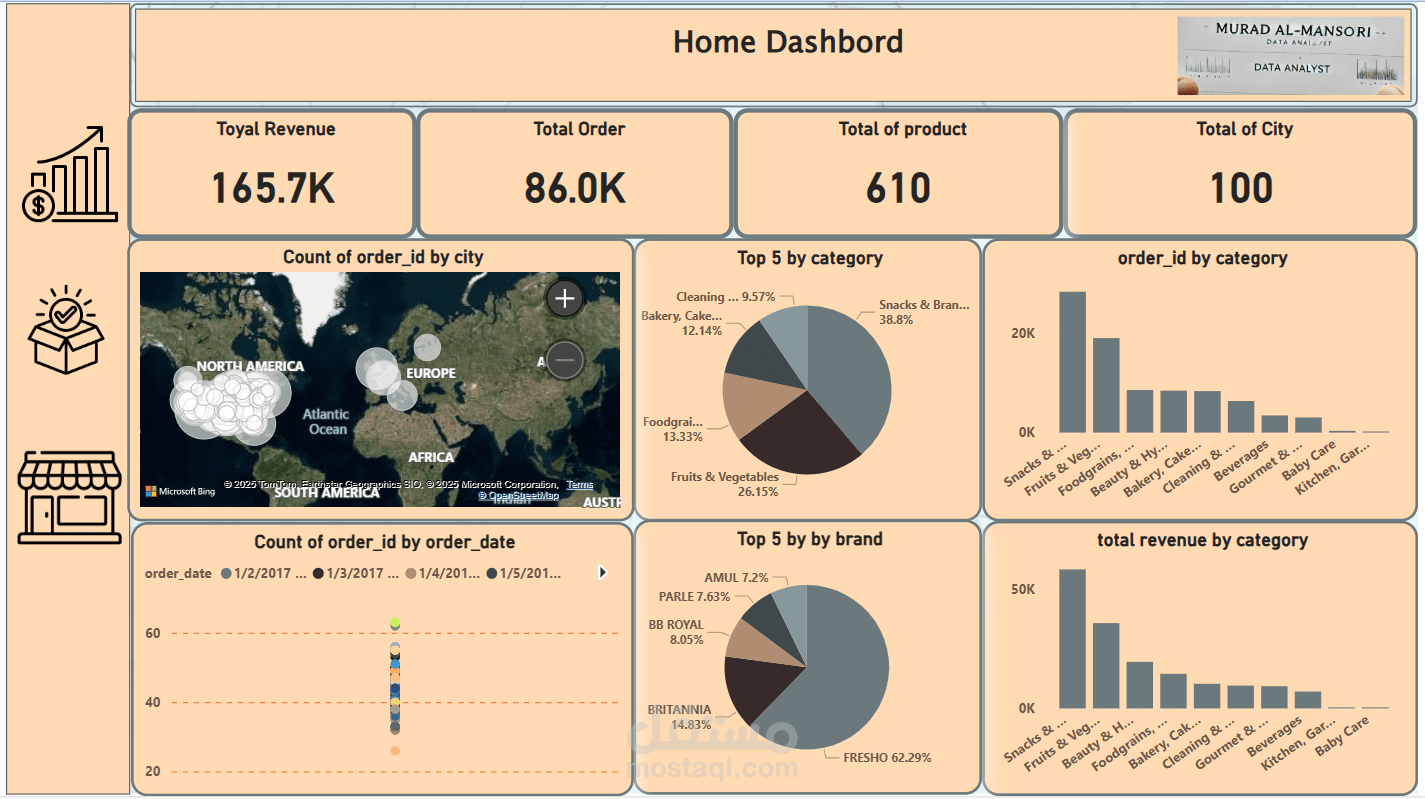This screenshot has width=1425, height=799.
Task: Click the Microsoft Bing logo on the map
Action: (x=180, y=489)
